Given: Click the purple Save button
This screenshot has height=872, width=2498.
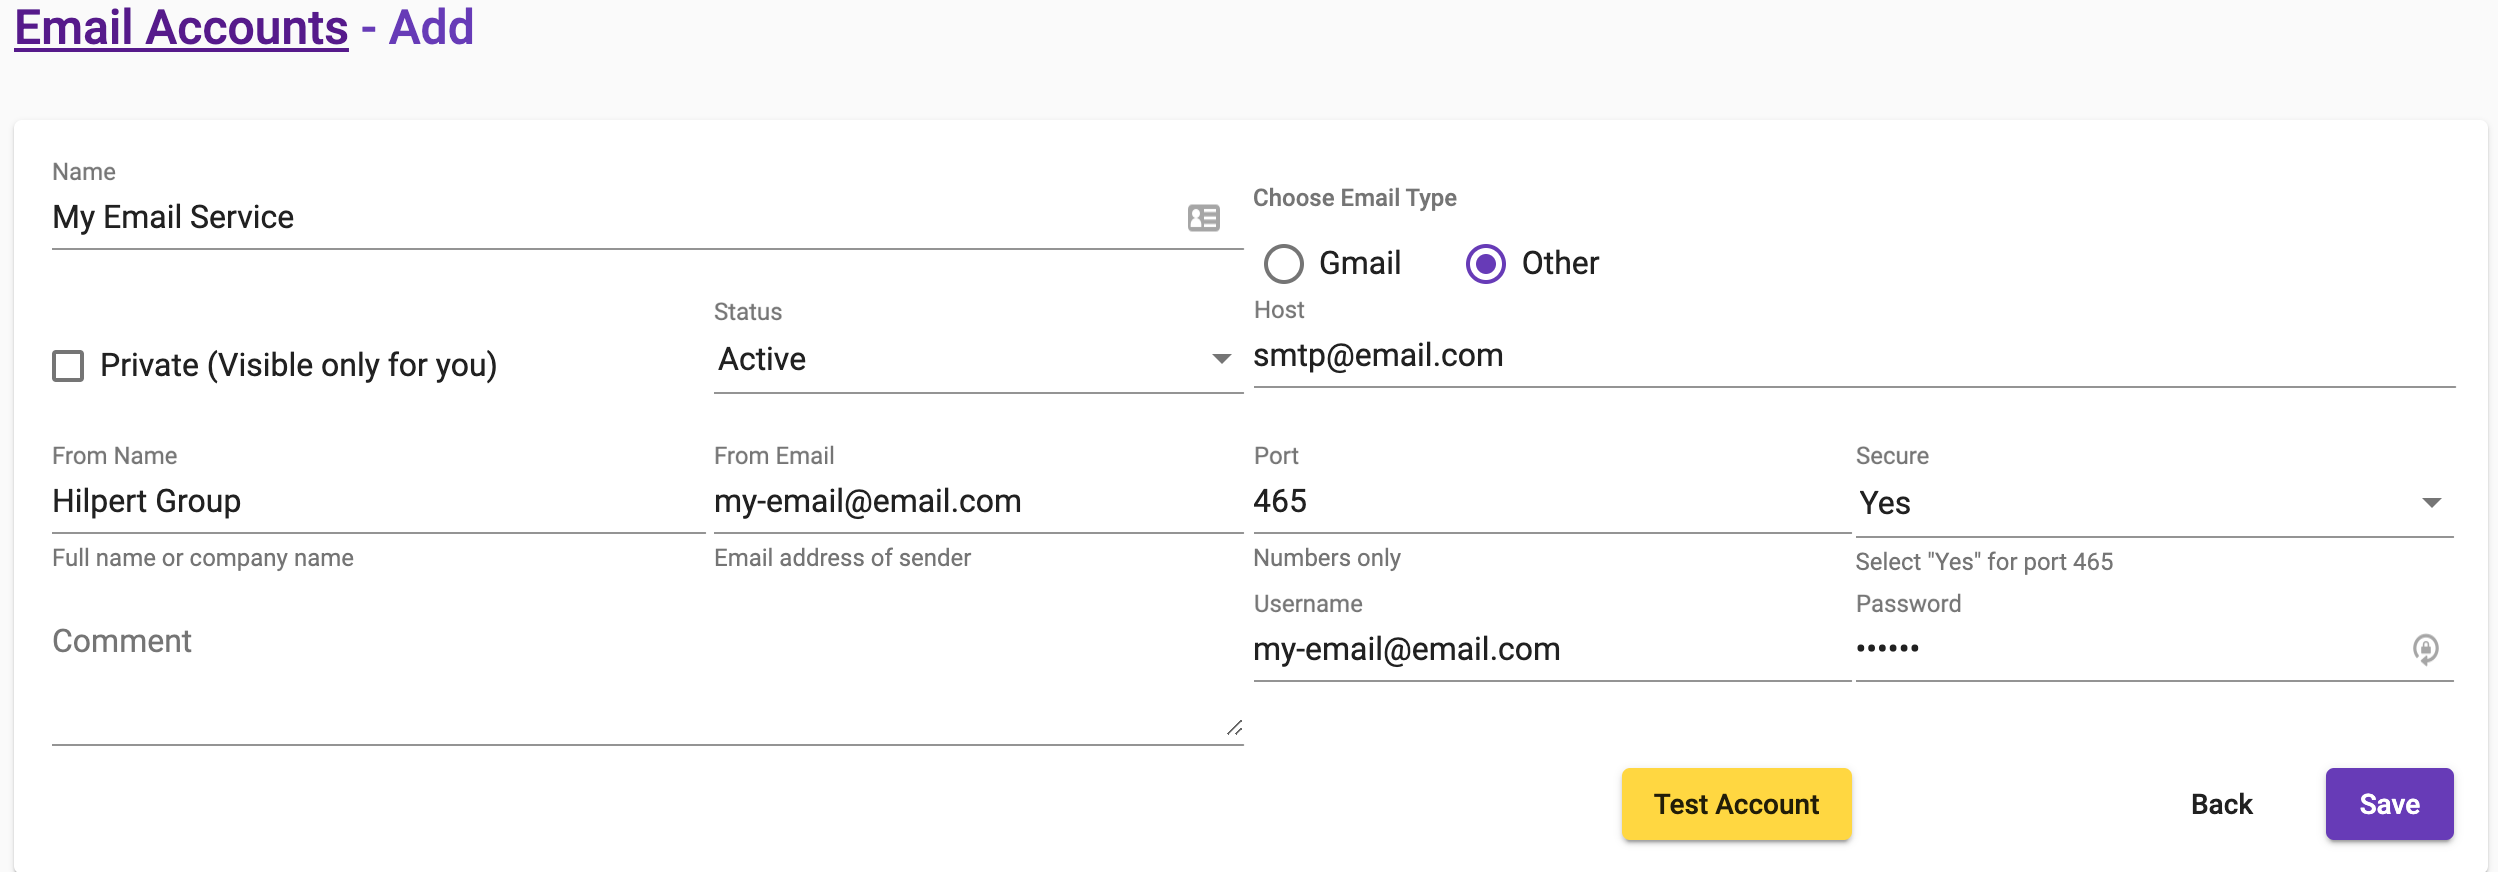Looking at the screenshot, I should (2388, 804).
